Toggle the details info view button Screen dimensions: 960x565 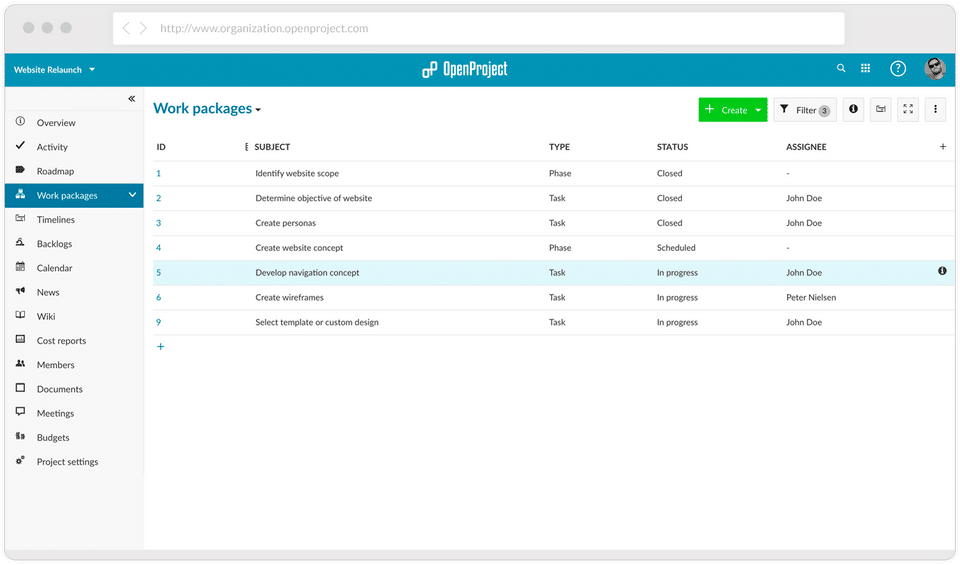click(x=853, y=110)
